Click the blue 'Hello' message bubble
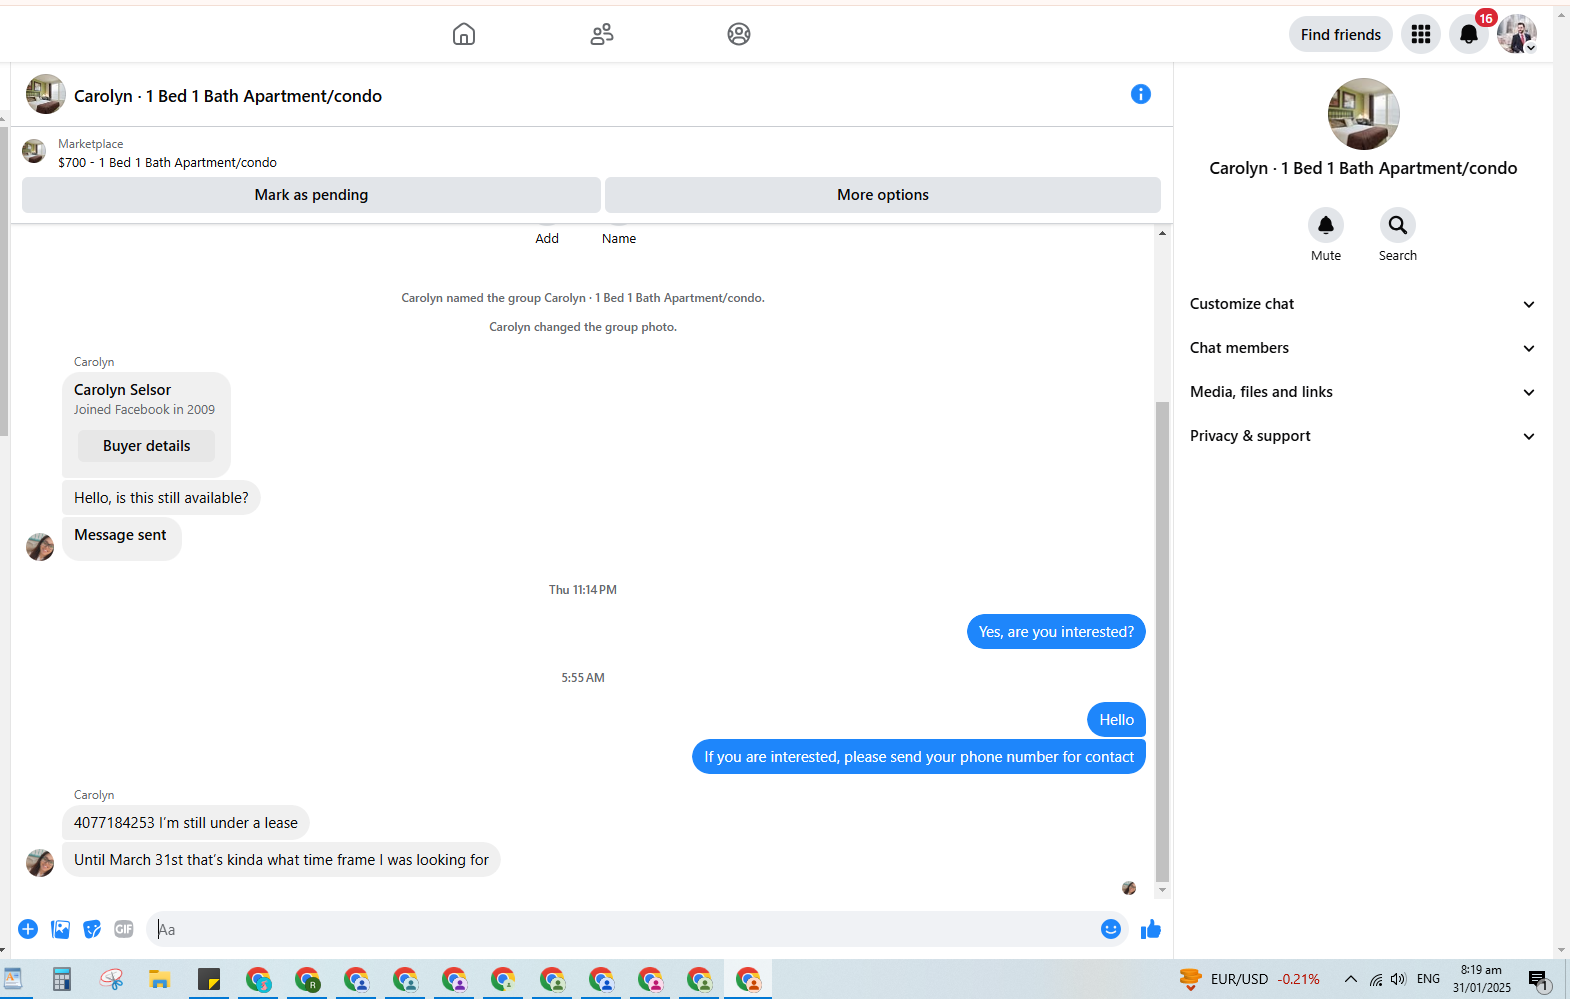The width and height of the screenshot is (1570, 999). (1116, 720)
